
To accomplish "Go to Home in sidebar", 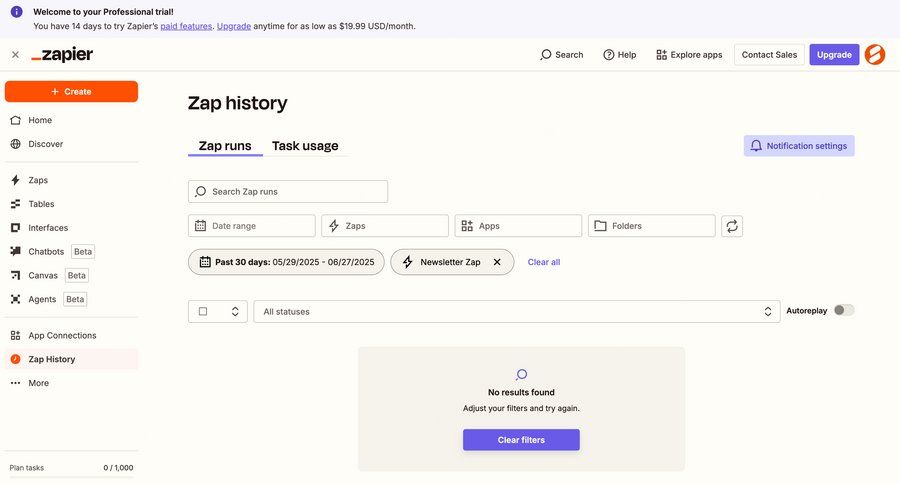I will [71, 120].
